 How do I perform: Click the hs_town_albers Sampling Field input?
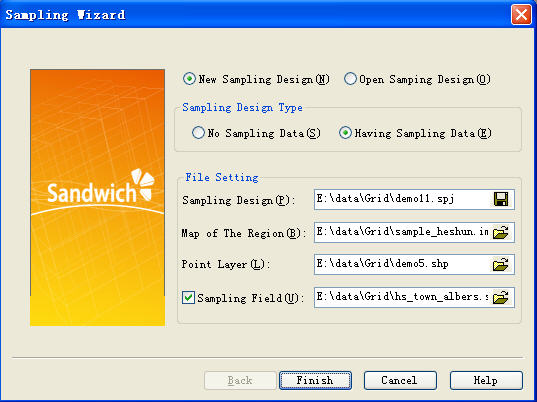(x=403, y=297)
